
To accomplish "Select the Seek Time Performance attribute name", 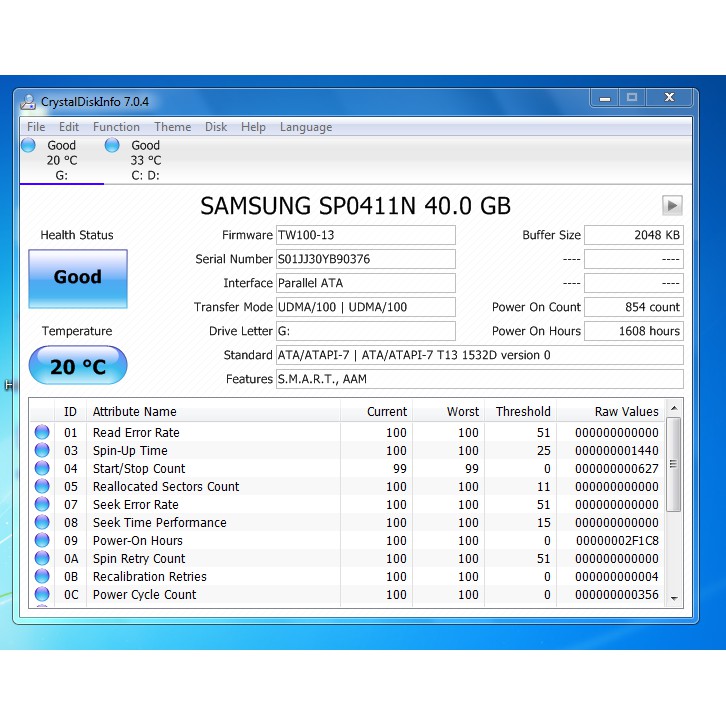I will click(160, 523).
